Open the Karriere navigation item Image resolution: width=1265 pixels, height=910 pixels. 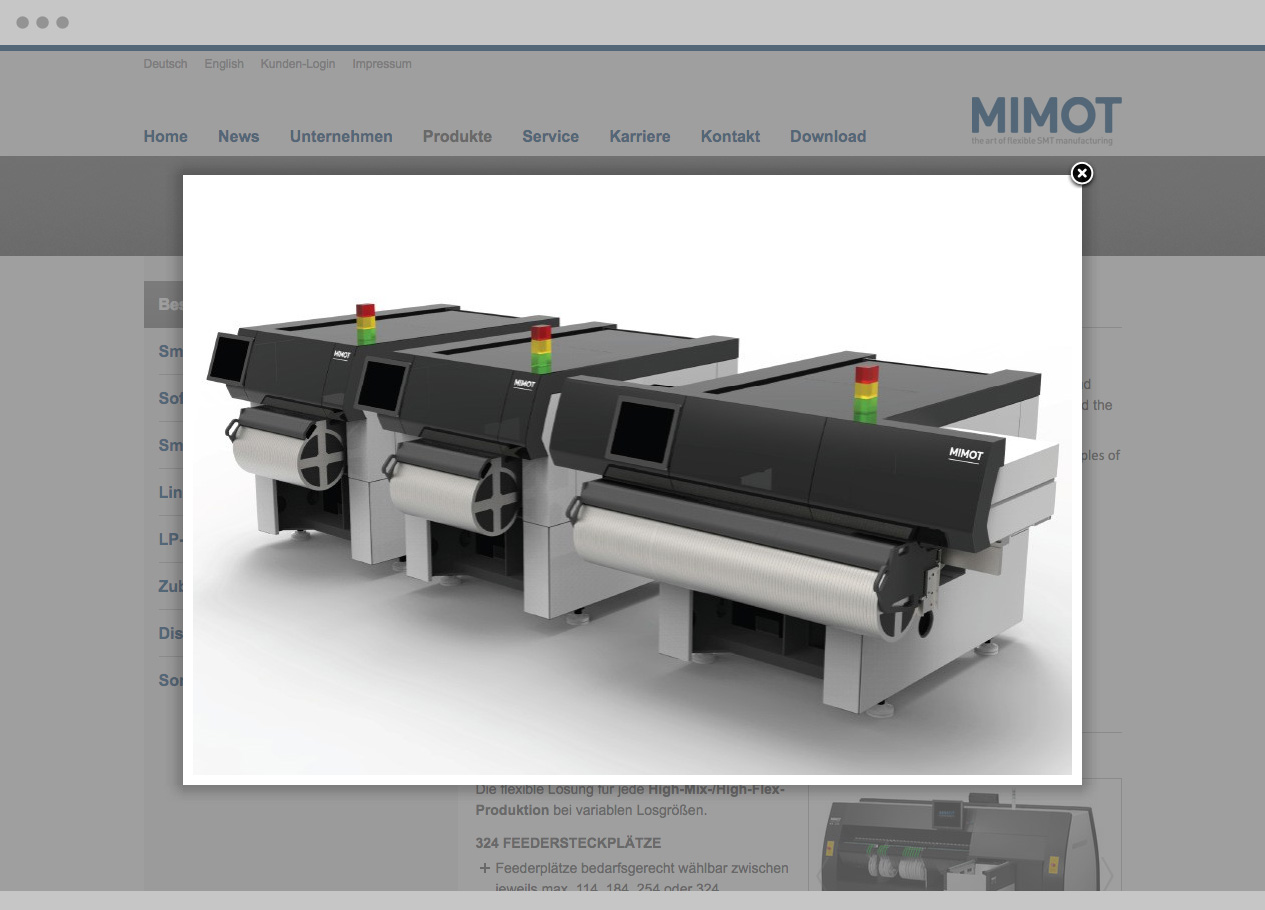pyautogui.click(x=640, y=137)
